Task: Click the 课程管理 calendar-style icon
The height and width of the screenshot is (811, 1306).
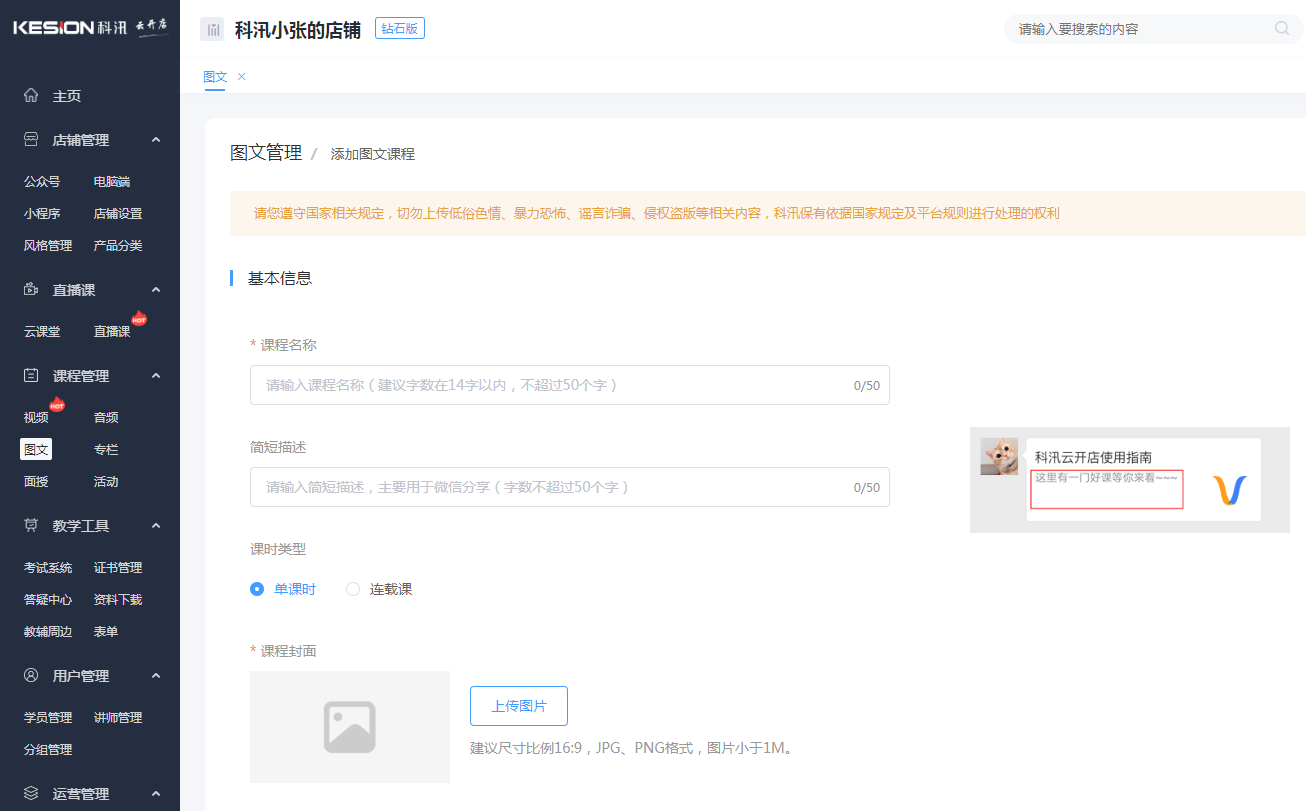Action: click(30, 375)
